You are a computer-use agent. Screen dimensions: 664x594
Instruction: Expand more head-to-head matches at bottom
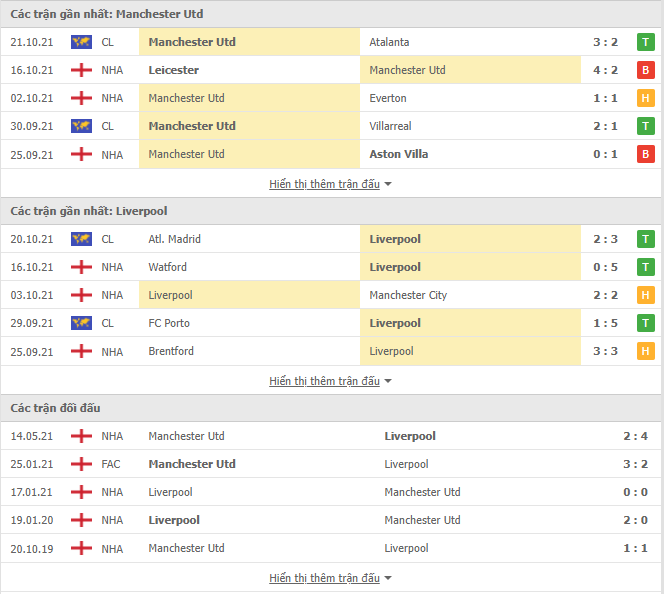(330, 578)
